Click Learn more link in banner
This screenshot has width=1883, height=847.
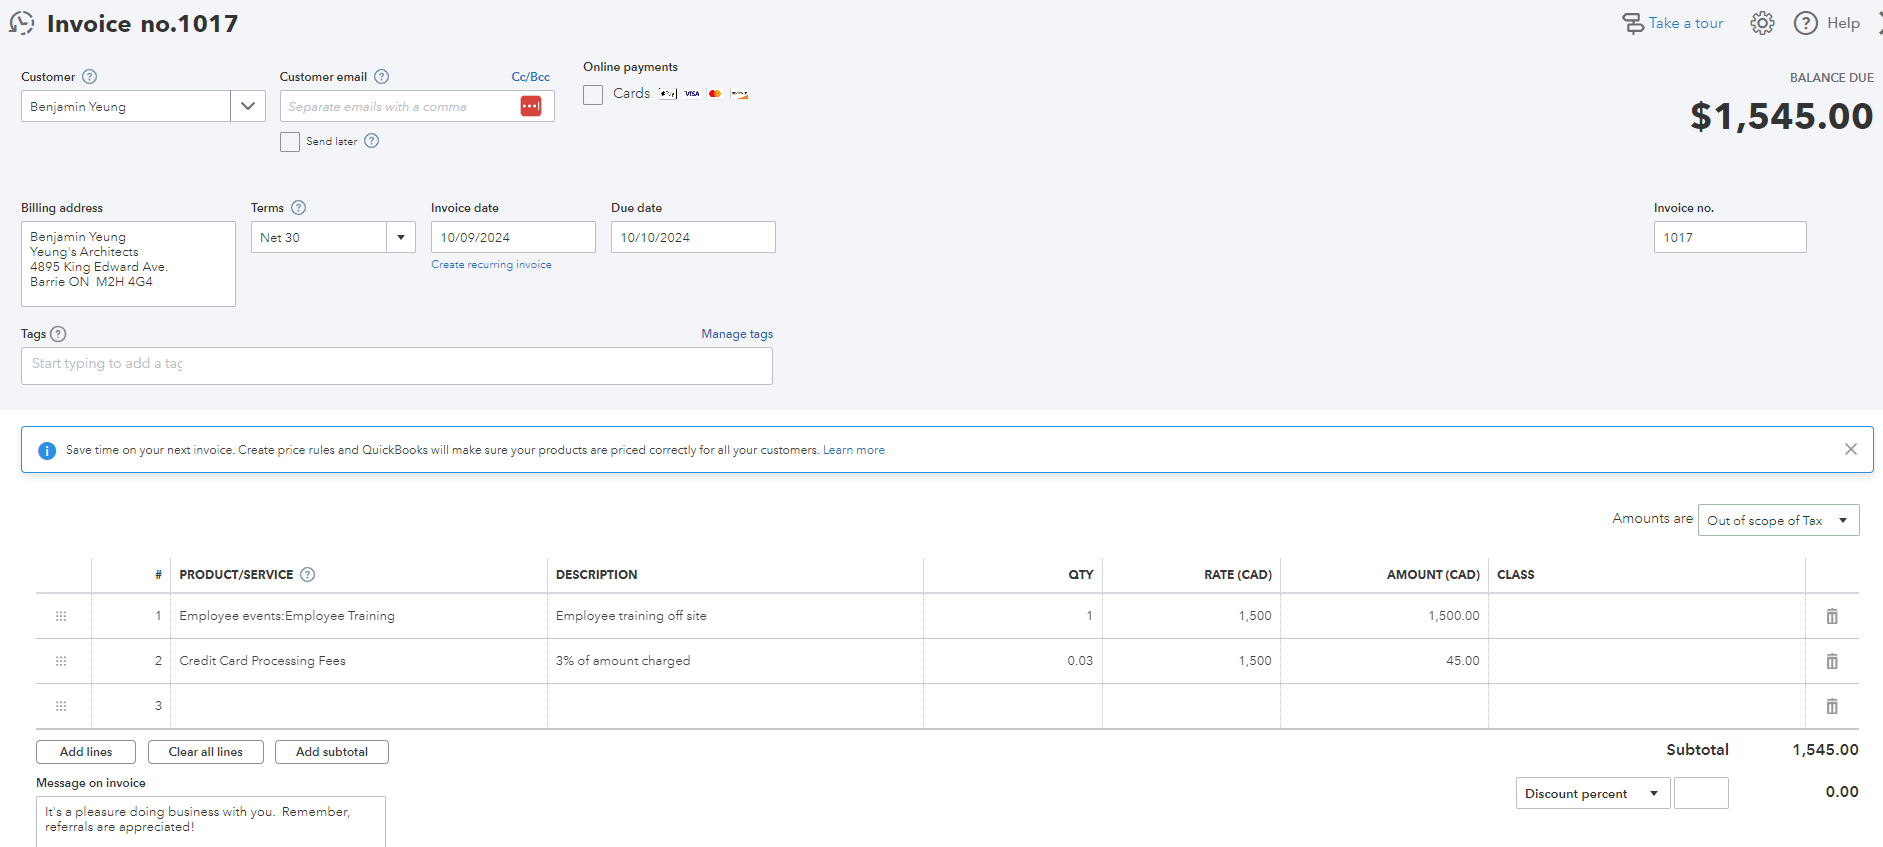point(854,450)
